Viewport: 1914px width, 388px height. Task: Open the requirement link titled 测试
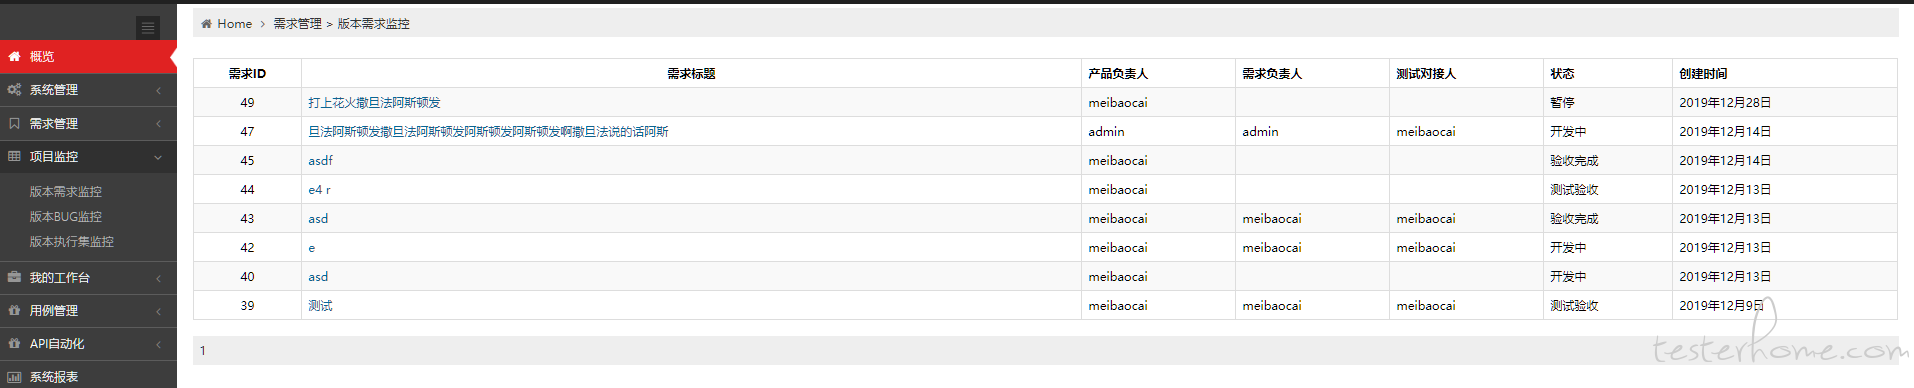(x=320, y=306)
